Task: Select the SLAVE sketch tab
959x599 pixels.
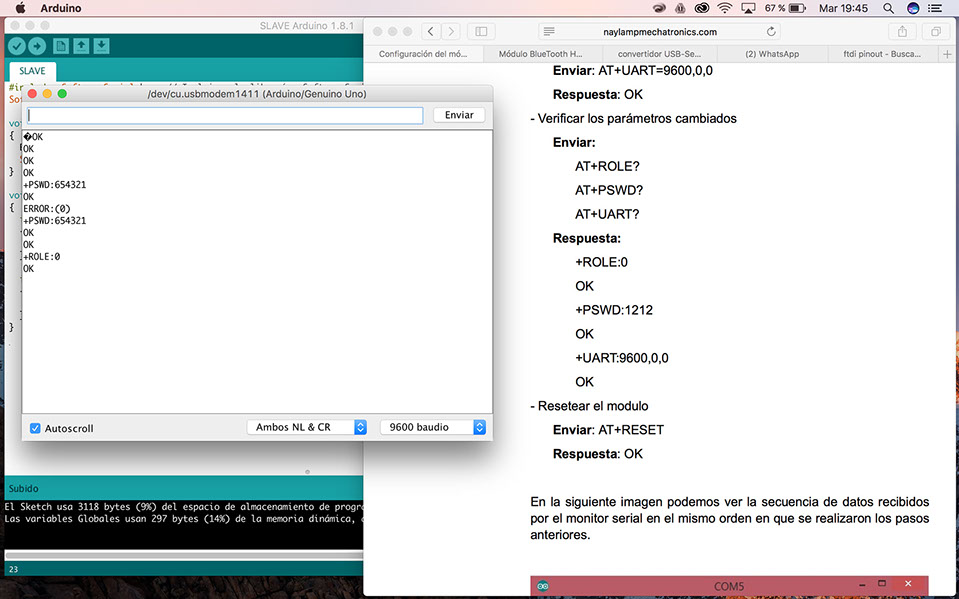Action: (x=32, y=71)
